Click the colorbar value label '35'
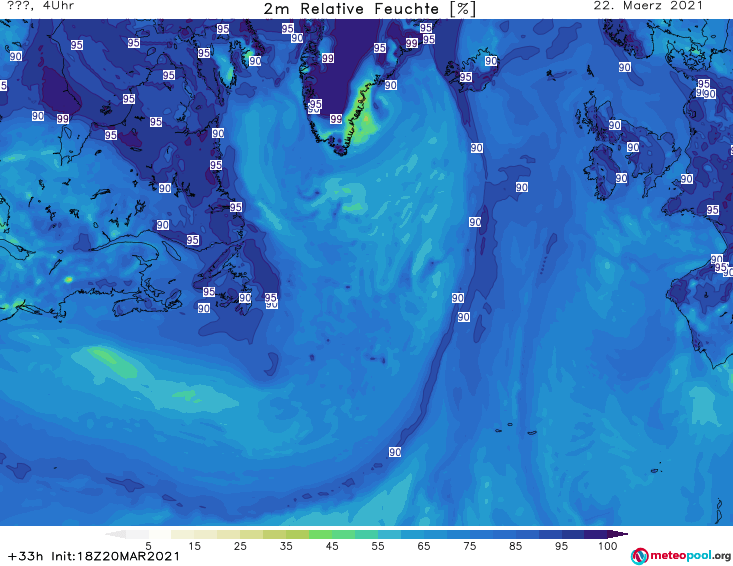The image size is (733, 566). pyautogui.click(x=286, y=546)
